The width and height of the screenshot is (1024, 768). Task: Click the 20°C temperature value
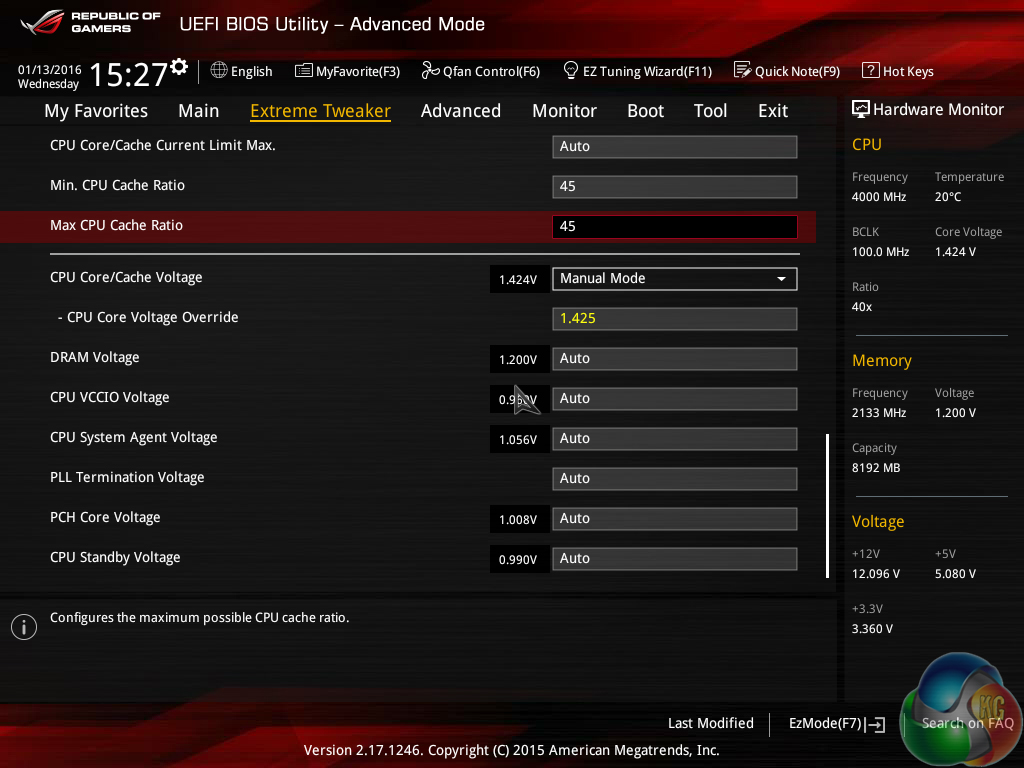coord(948,197)
